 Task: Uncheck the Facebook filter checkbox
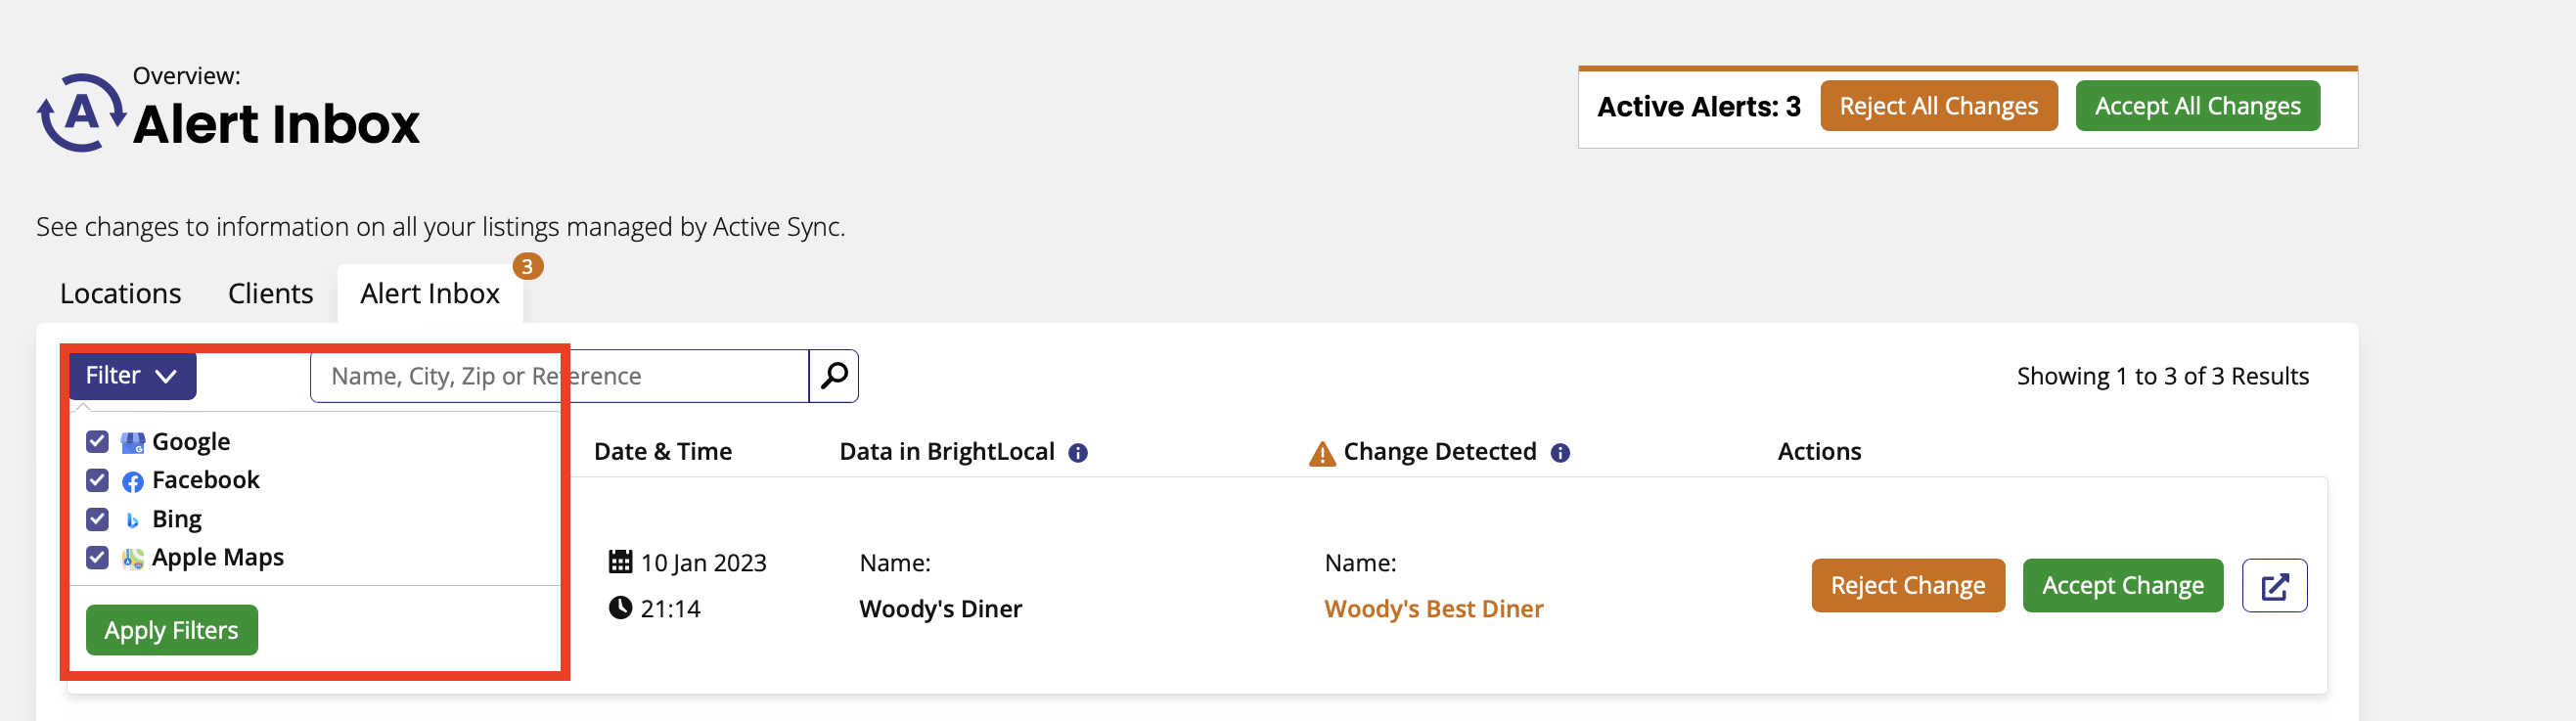tap(97, 480)
